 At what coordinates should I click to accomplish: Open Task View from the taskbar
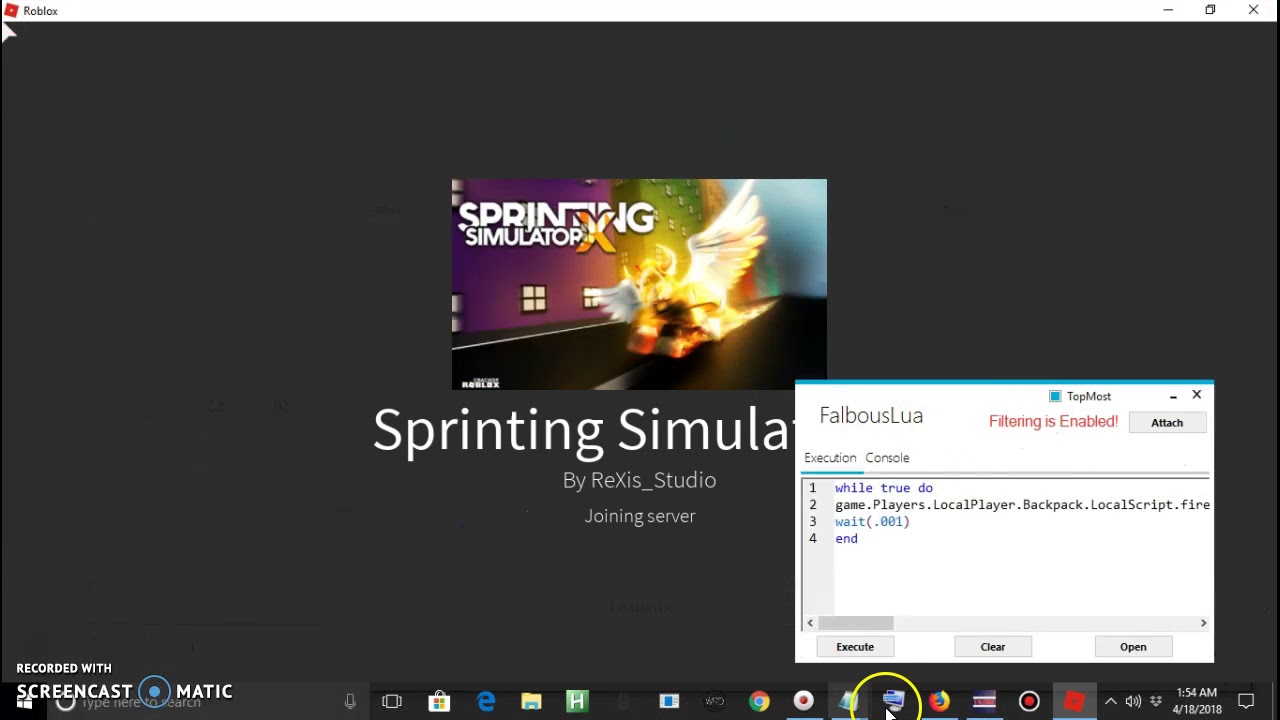[x=392, y=701]
